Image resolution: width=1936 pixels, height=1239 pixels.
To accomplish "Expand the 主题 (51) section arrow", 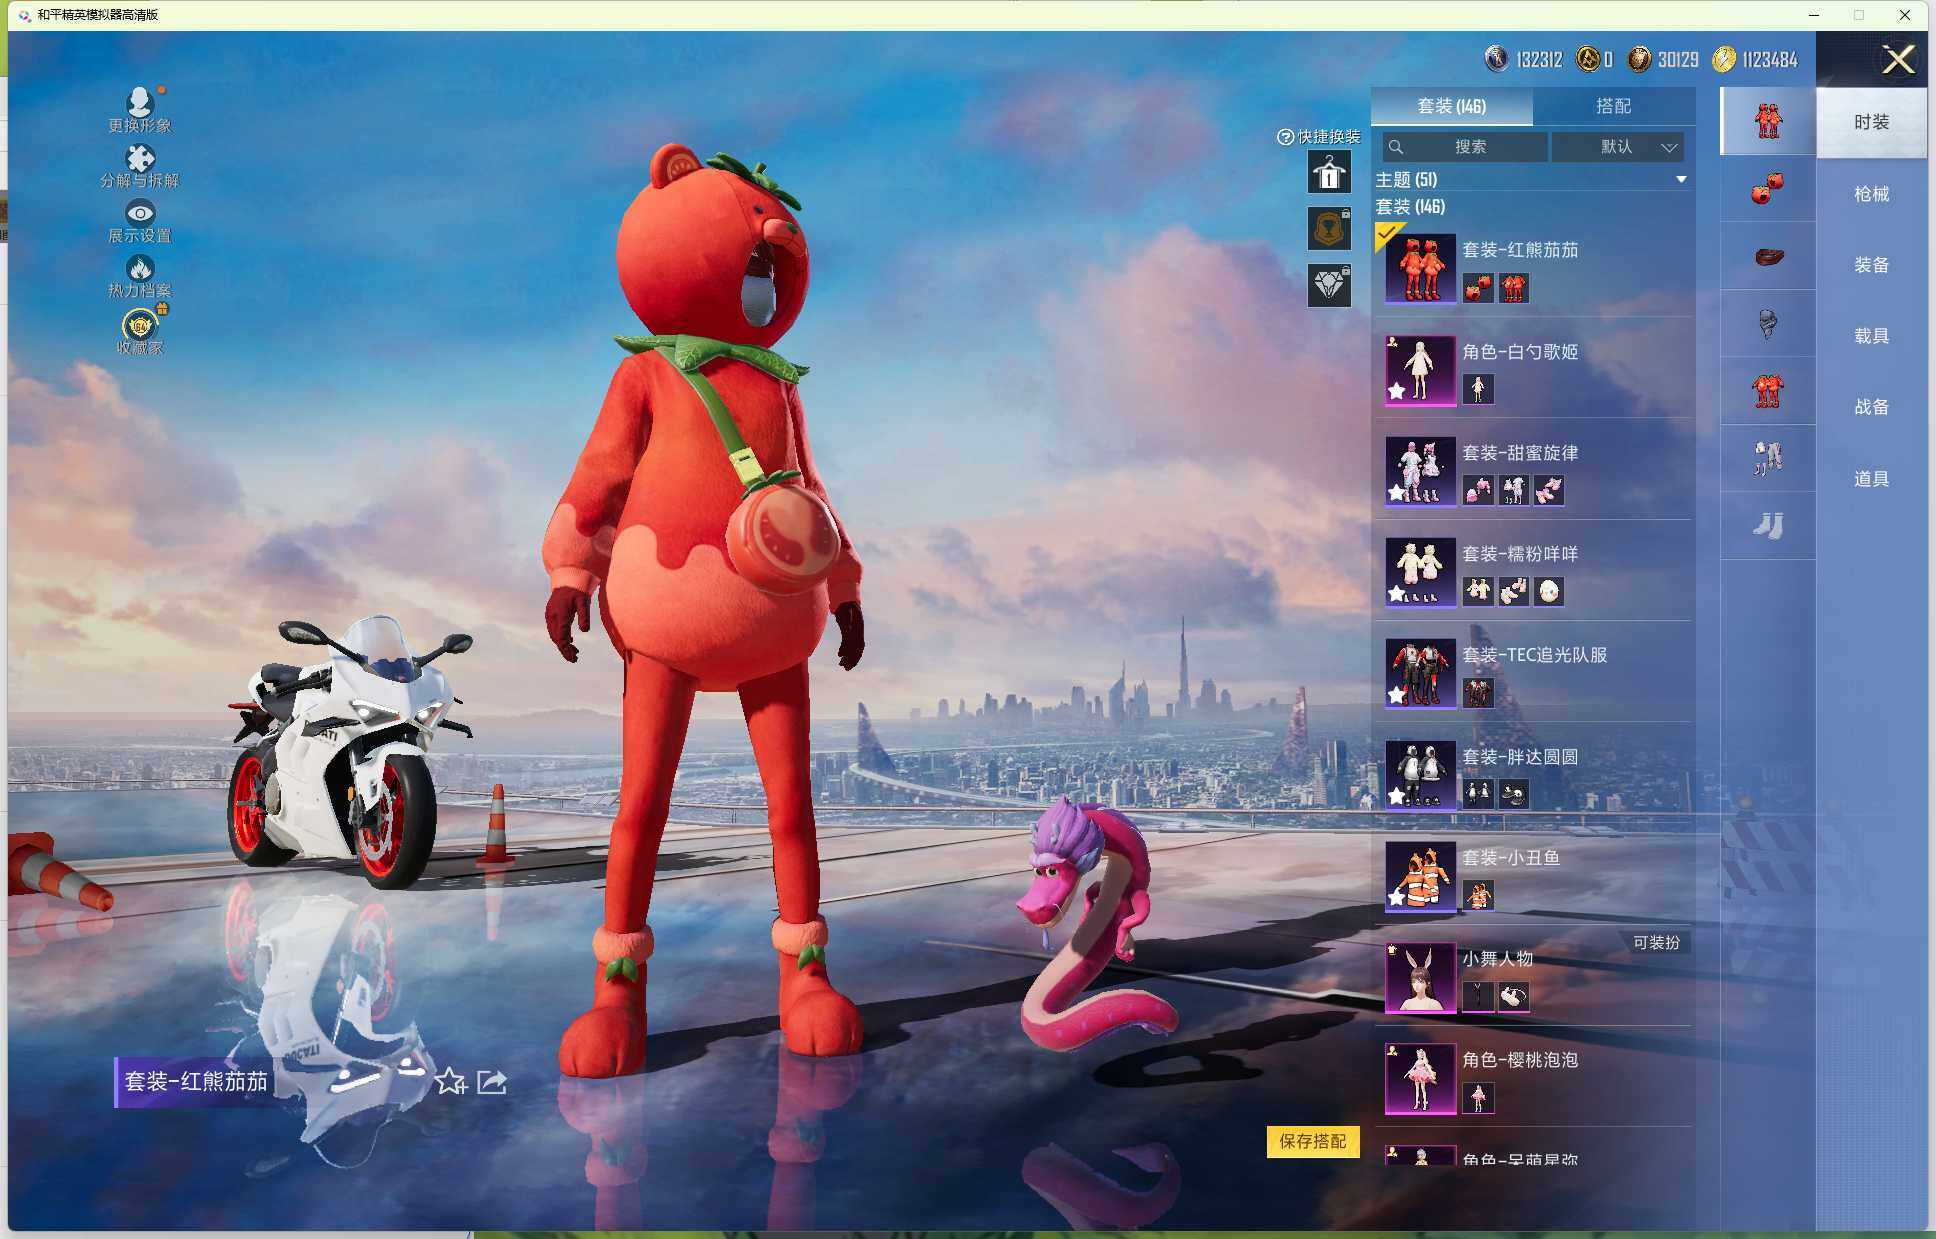I will (x=1681, y=180).
